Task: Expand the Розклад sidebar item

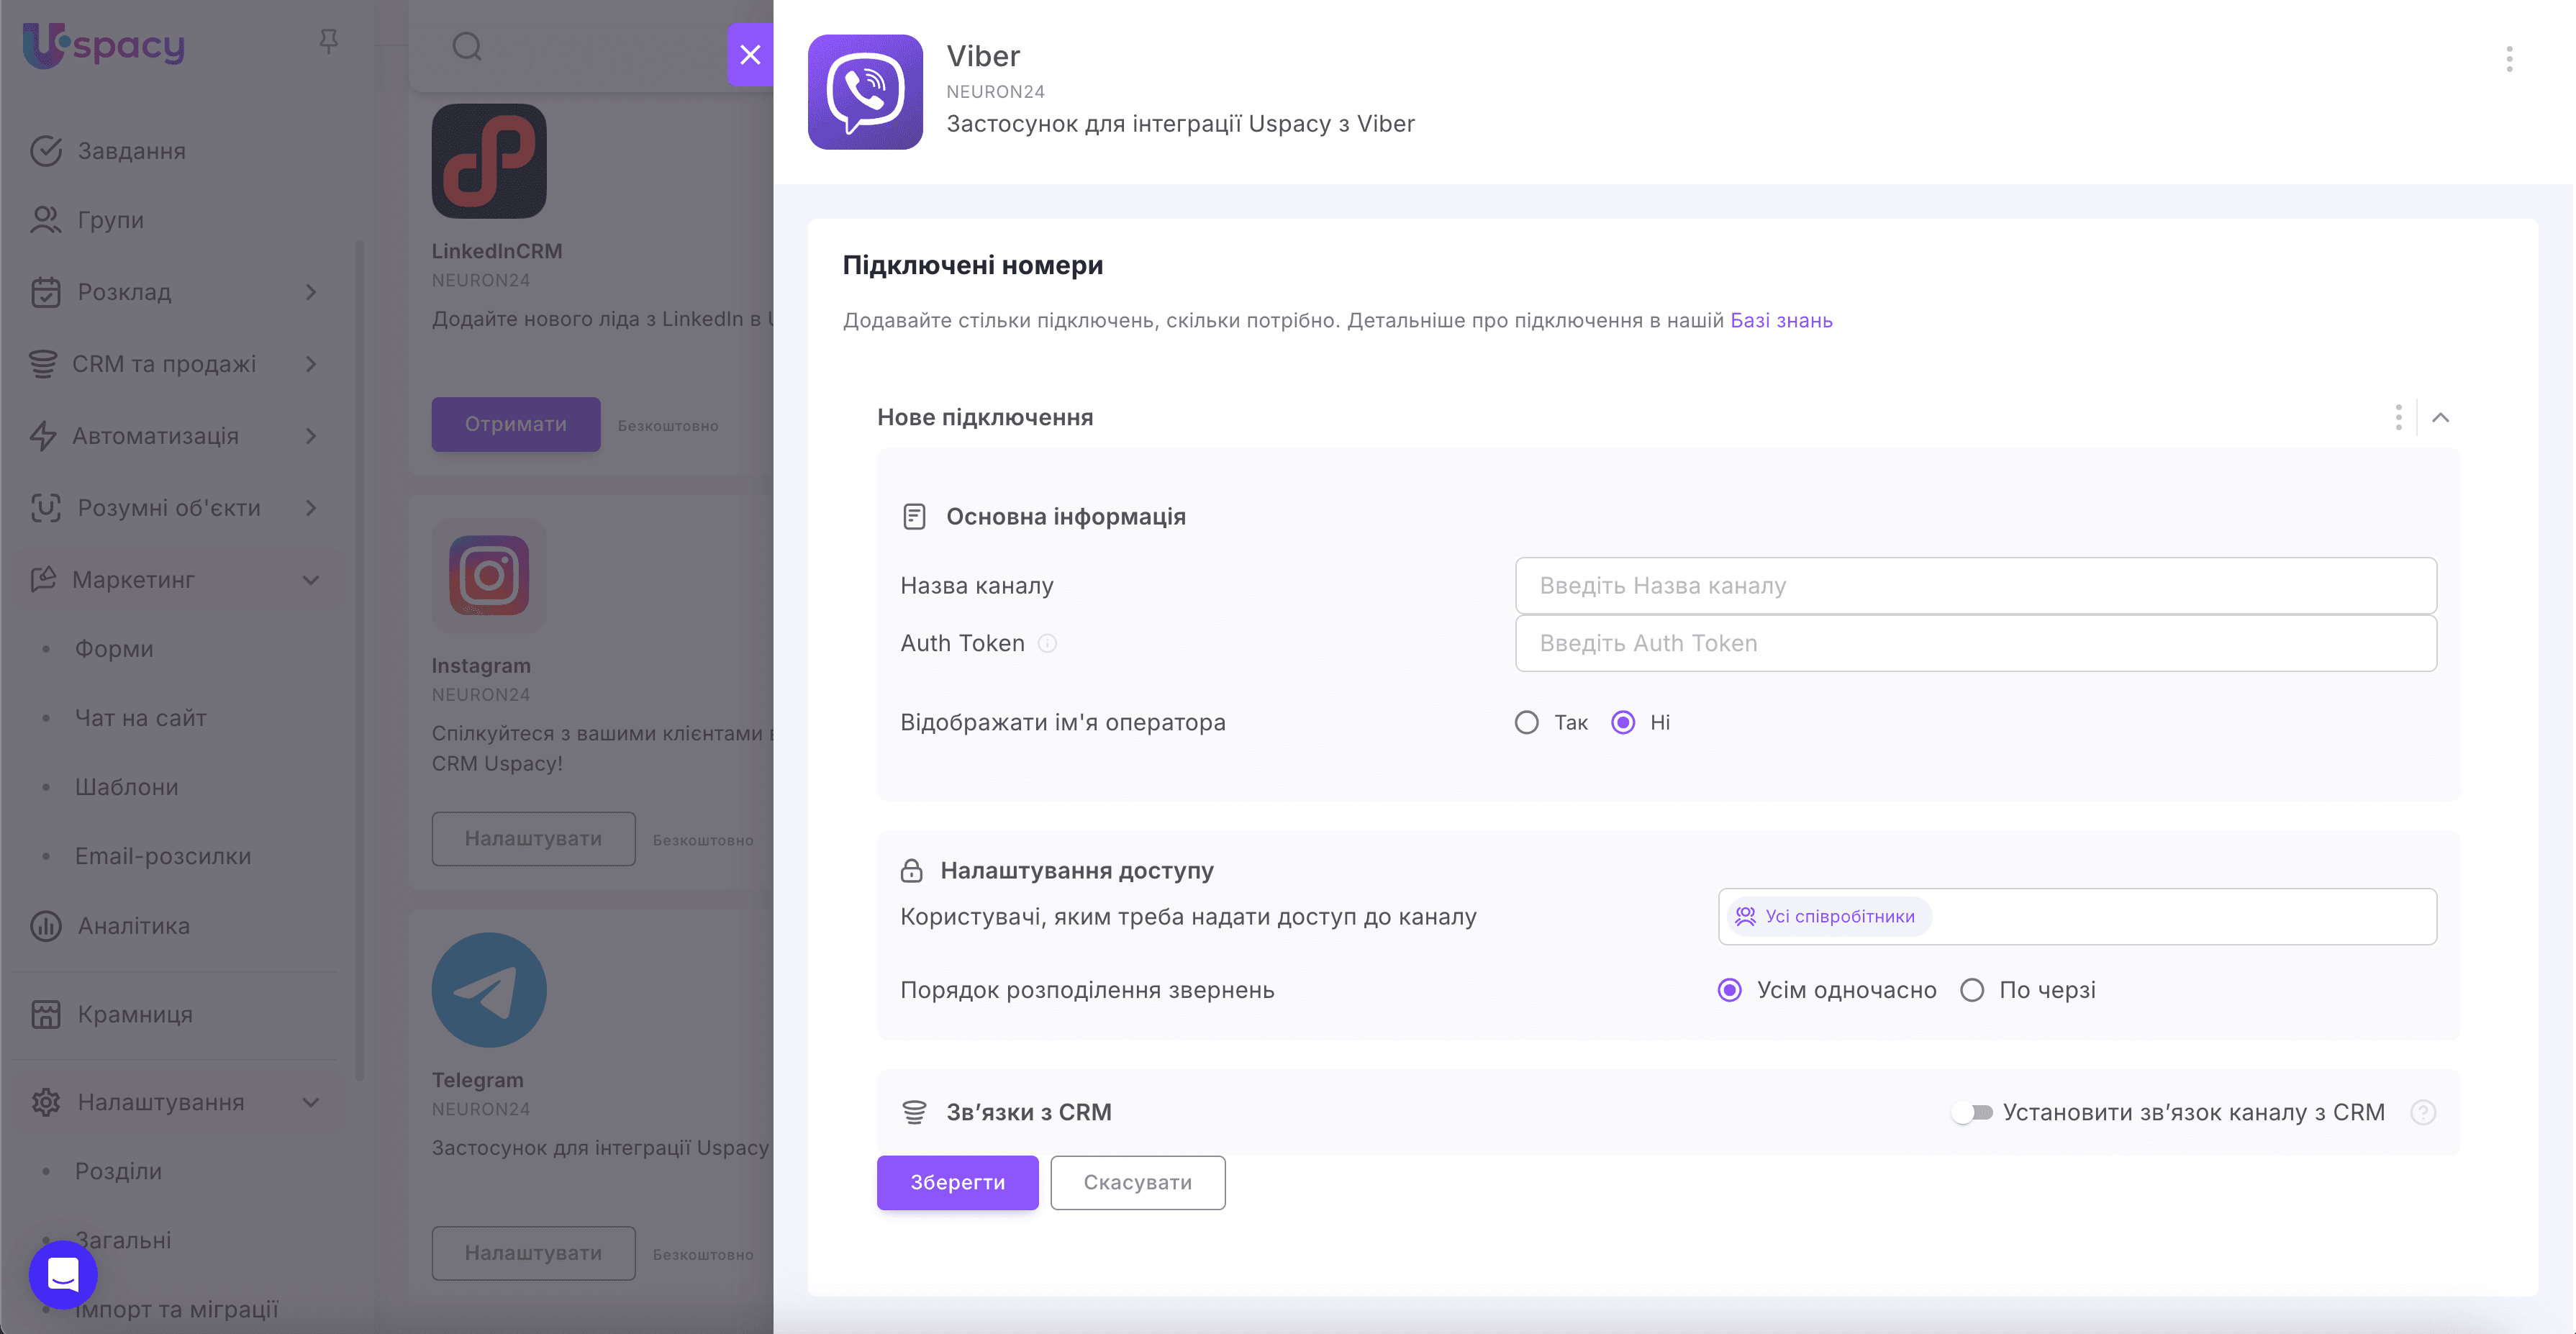Action: [x=310, y=292]
